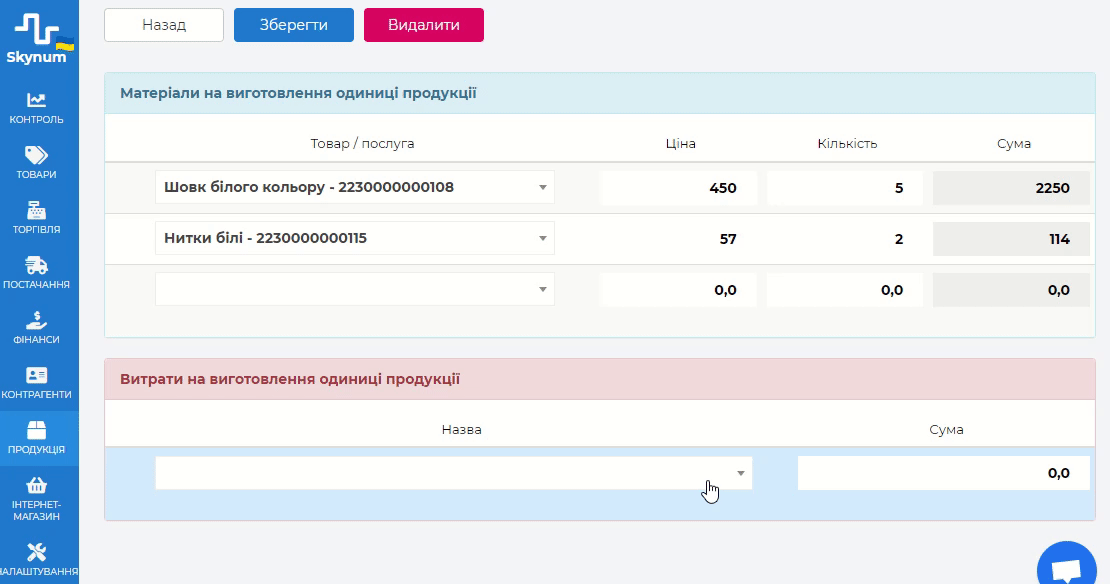Viewport: 1110px width, 584px height.
Task: Expand the Нитки білі product dropdown
Action: tap(355, 239)
